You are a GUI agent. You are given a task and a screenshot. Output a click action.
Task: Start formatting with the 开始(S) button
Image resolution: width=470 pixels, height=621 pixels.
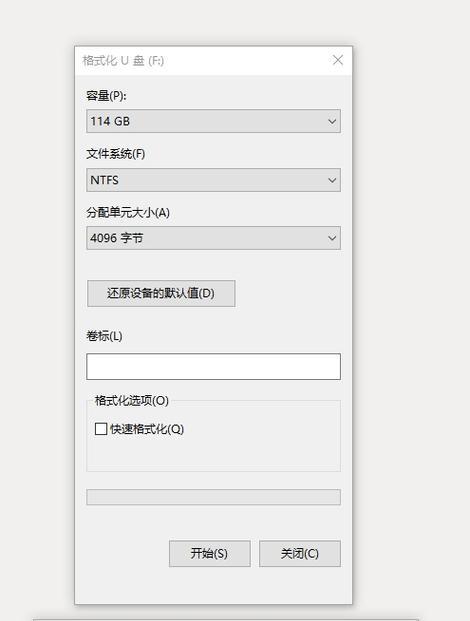click(x=209, y=554)
